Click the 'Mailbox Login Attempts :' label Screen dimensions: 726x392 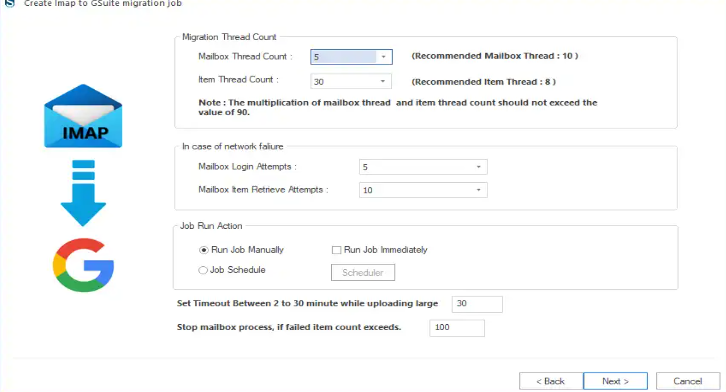tap(247, 167)
